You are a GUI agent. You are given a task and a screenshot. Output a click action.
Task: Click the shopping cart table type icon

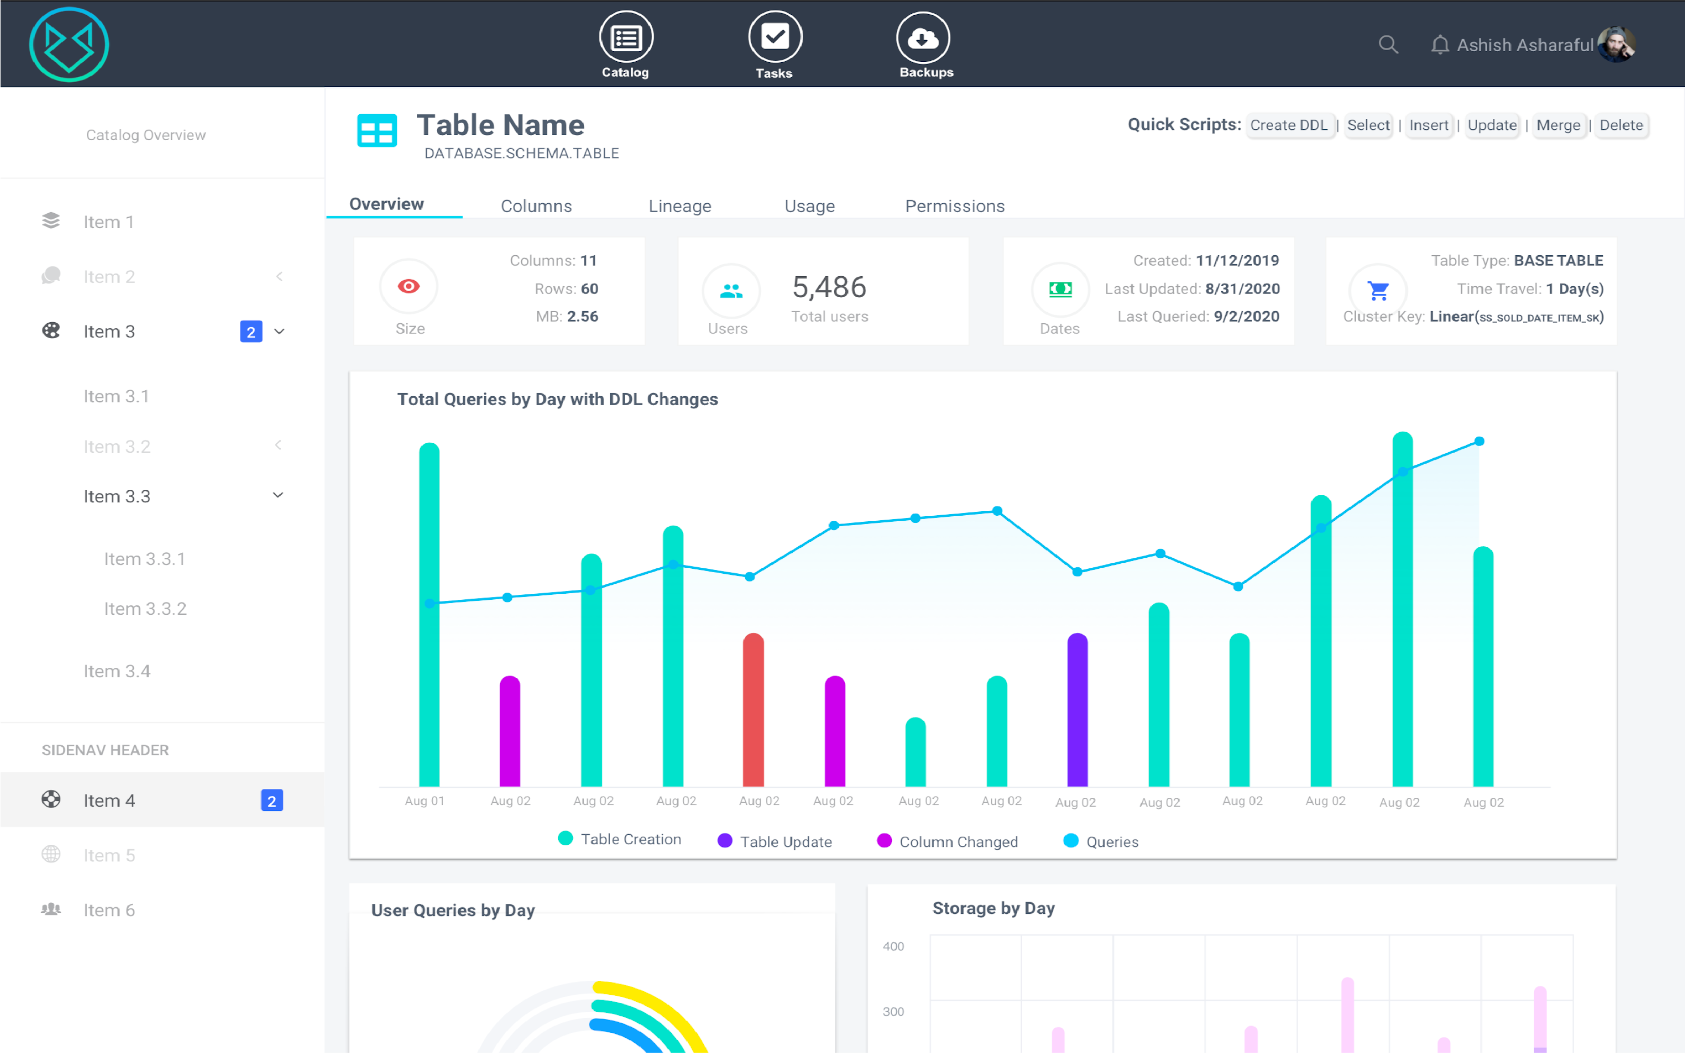[1378, 291]
